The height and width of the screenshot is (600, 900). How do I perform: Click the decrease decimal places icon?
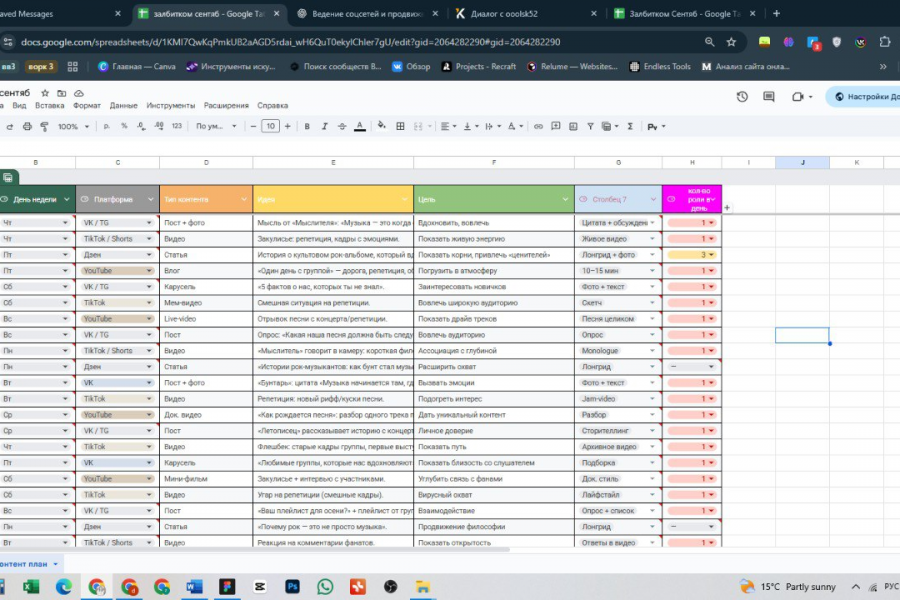(x=141, y=126)
